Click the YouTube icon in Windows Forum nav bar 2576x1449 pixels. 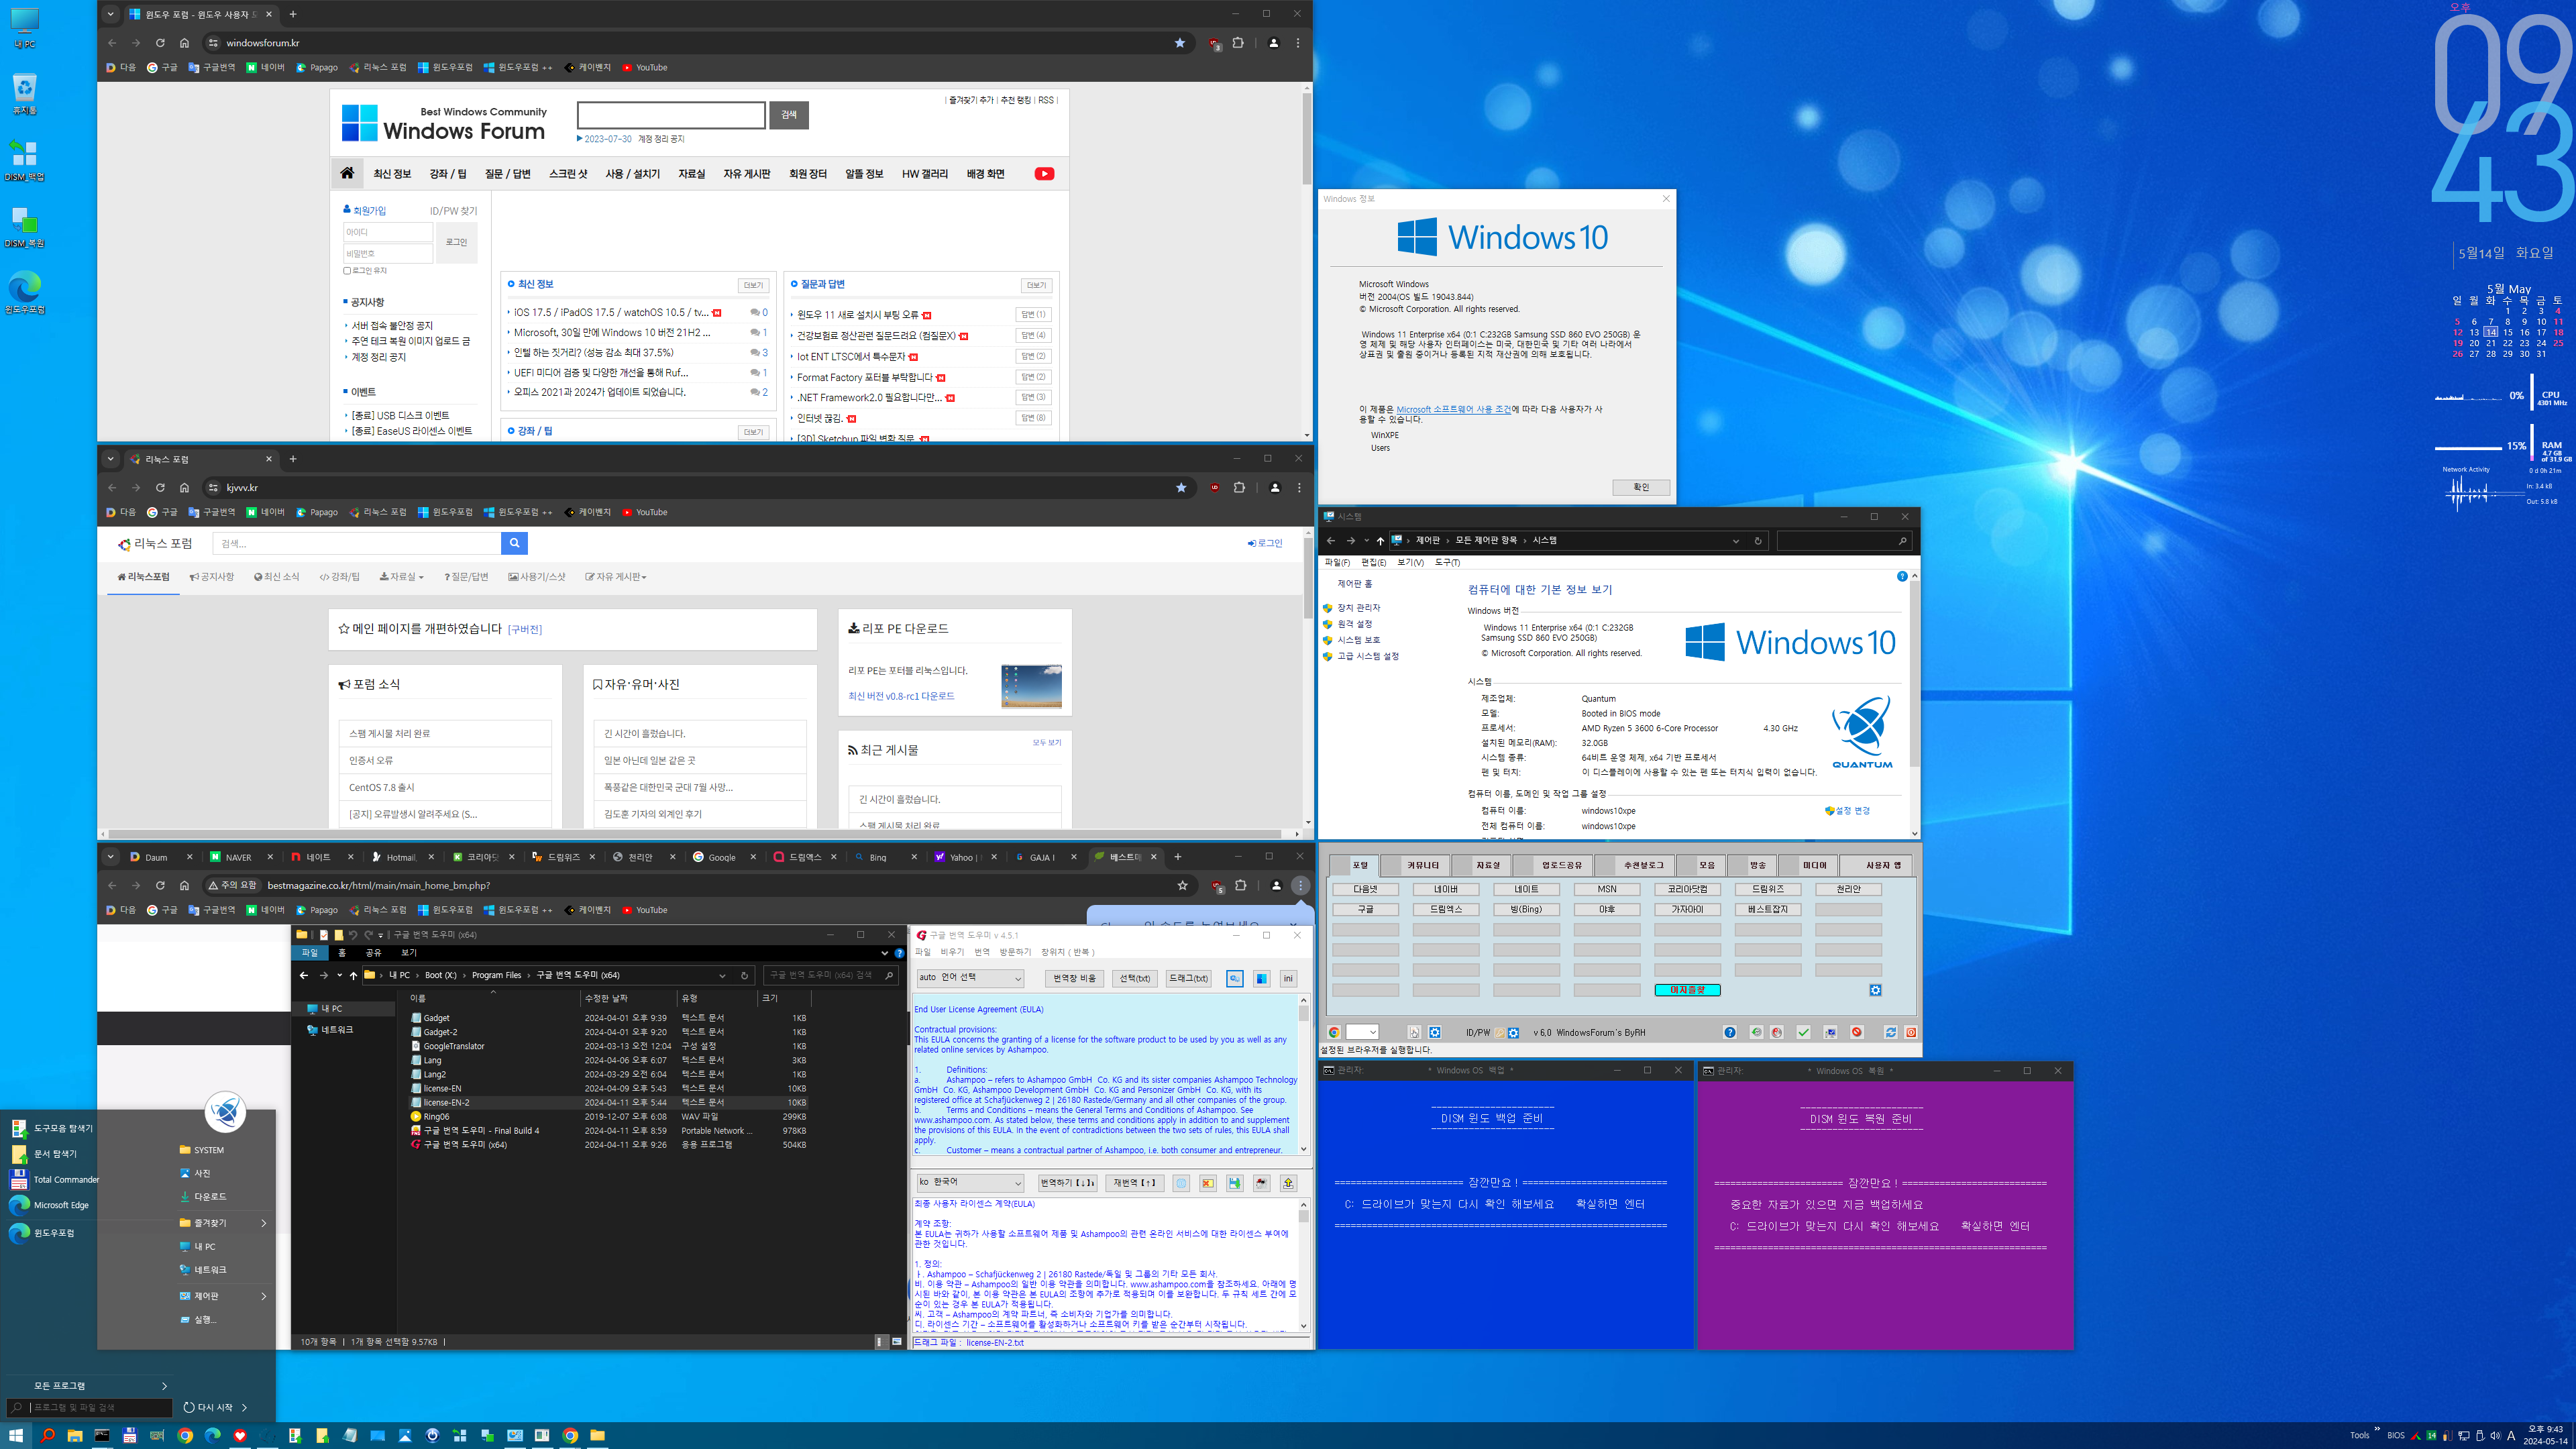coord(1044,174)
